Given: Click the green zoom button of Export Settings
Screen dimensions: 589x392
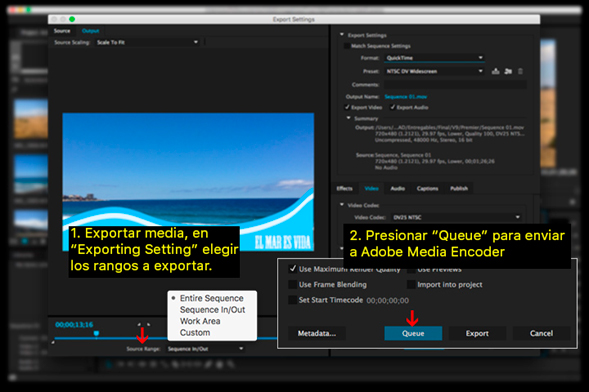Looking at the screenshot, I should coord(72,19).
